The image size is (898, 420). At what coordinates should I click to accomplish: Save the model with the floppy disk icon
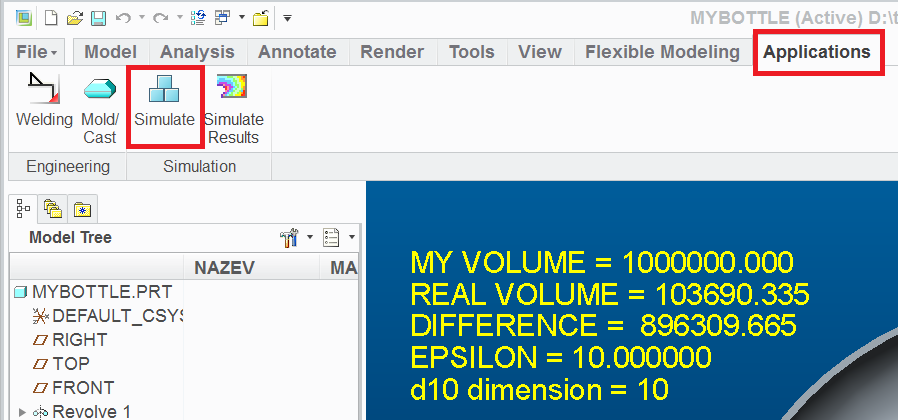click(99, 18)
